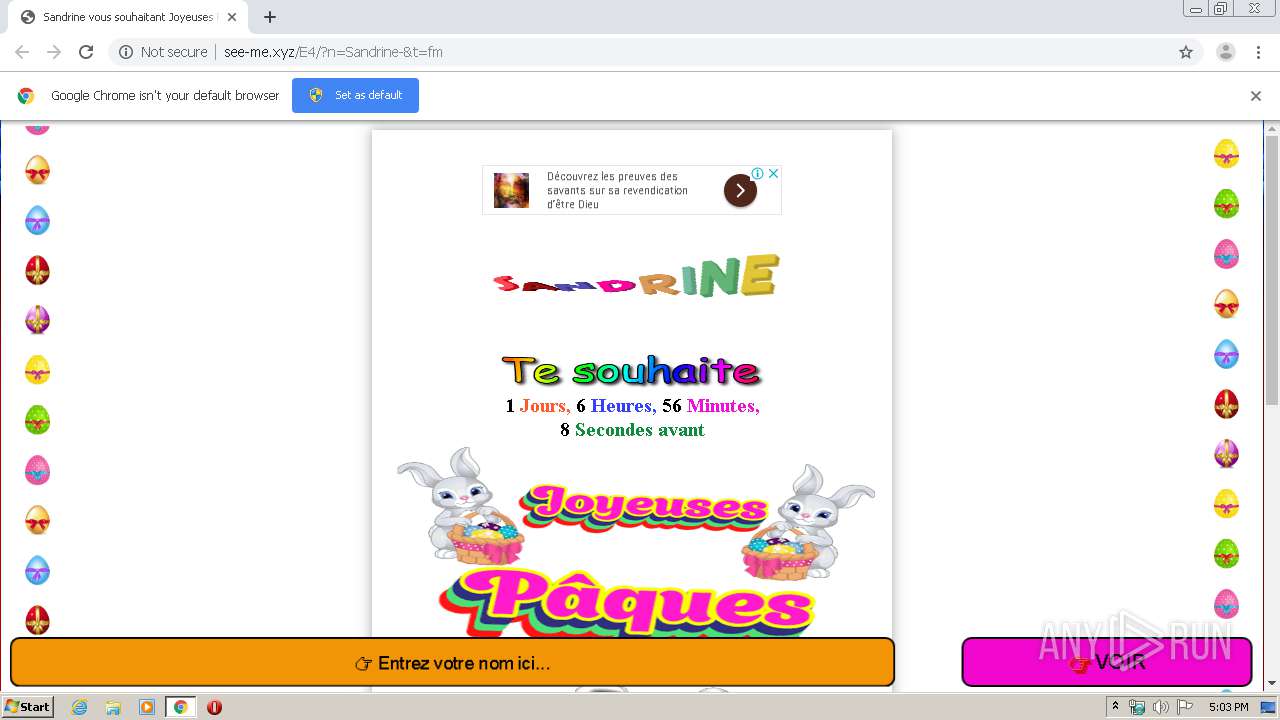1280x720 pixels.
Task: Click the ad thumbnail image
Action: pos(511,190)
